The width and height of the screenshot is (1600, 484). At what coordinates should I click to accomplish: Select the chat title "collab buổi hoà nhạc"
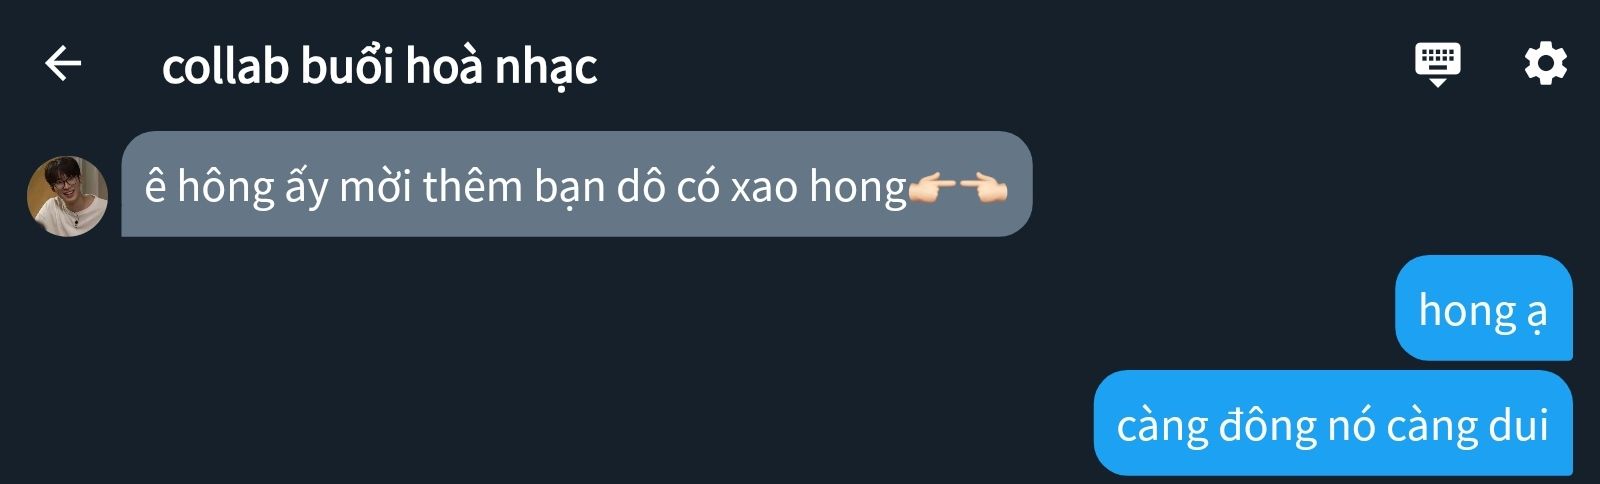pyautogui.click(x=379, y=67)
